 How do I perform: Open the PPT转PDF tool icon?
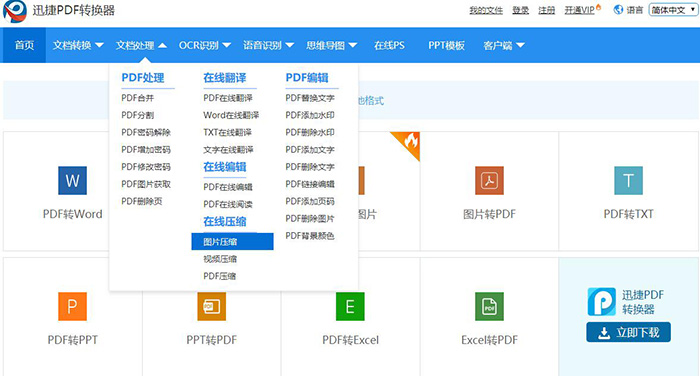pos(212,306)
